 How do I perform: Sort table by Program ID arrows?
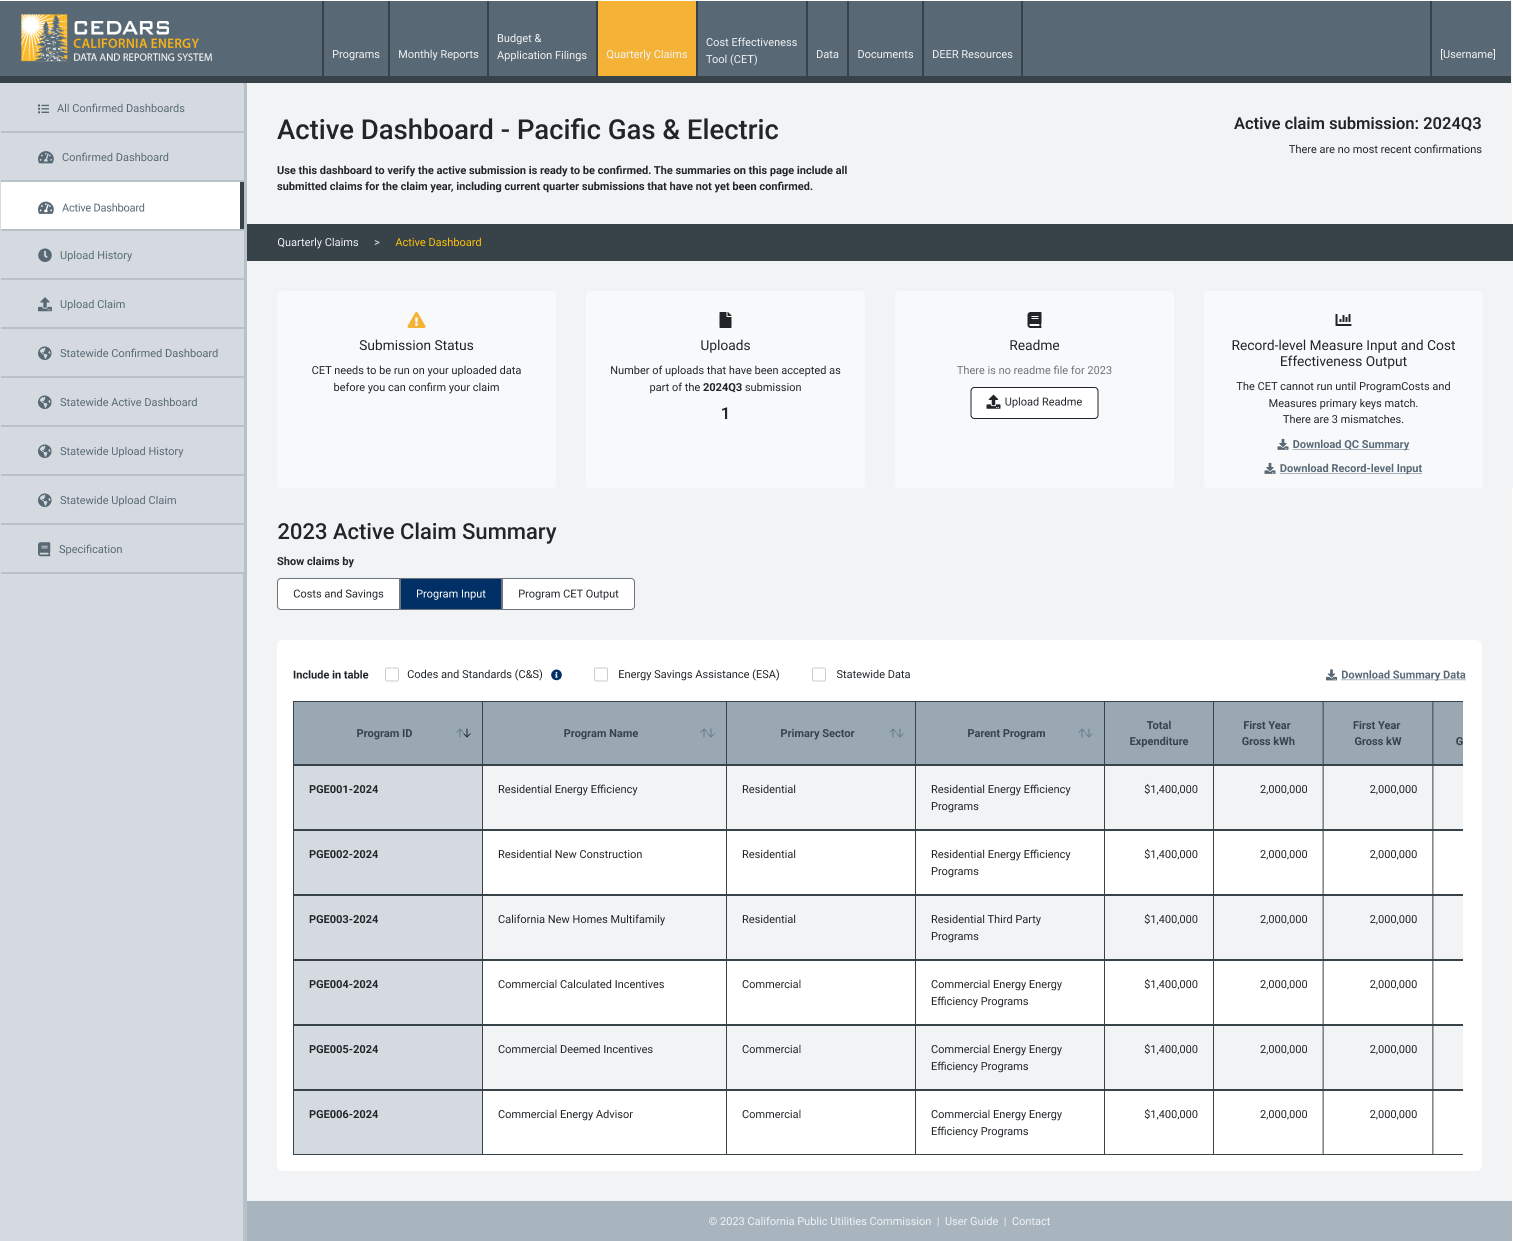pyautogui.click(x=464, y=733)
